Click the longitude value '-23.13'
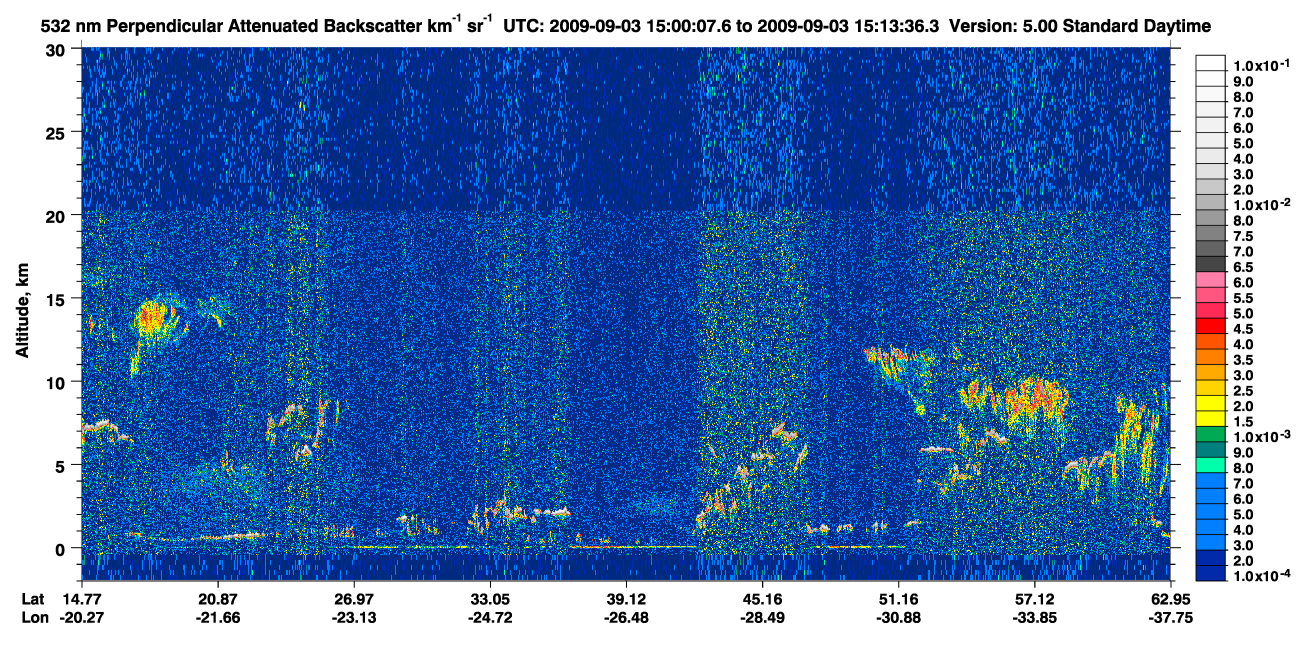This screenshot has height=667, width=1300. click(x=353, y=617)
